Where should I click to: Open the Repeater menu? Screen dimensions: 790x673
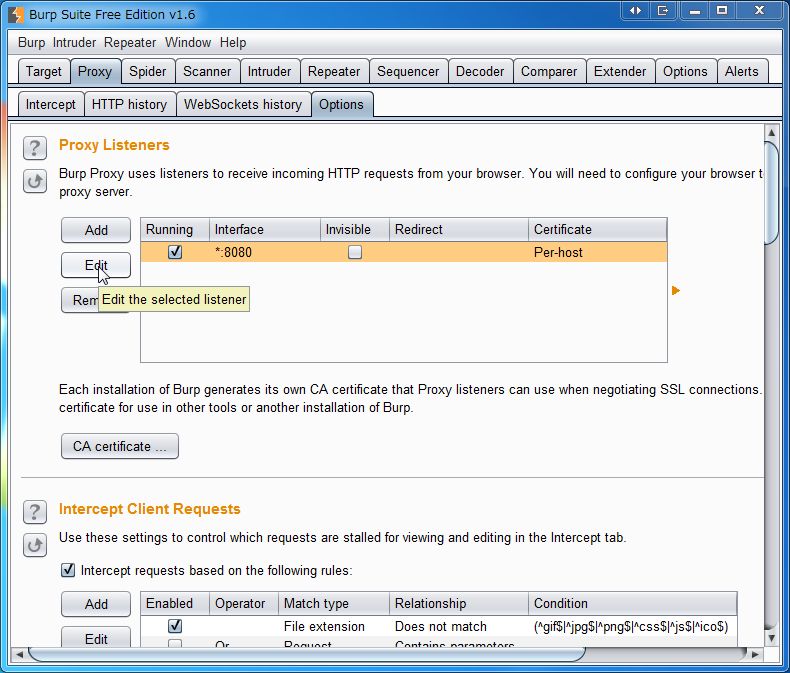(130, 43)
